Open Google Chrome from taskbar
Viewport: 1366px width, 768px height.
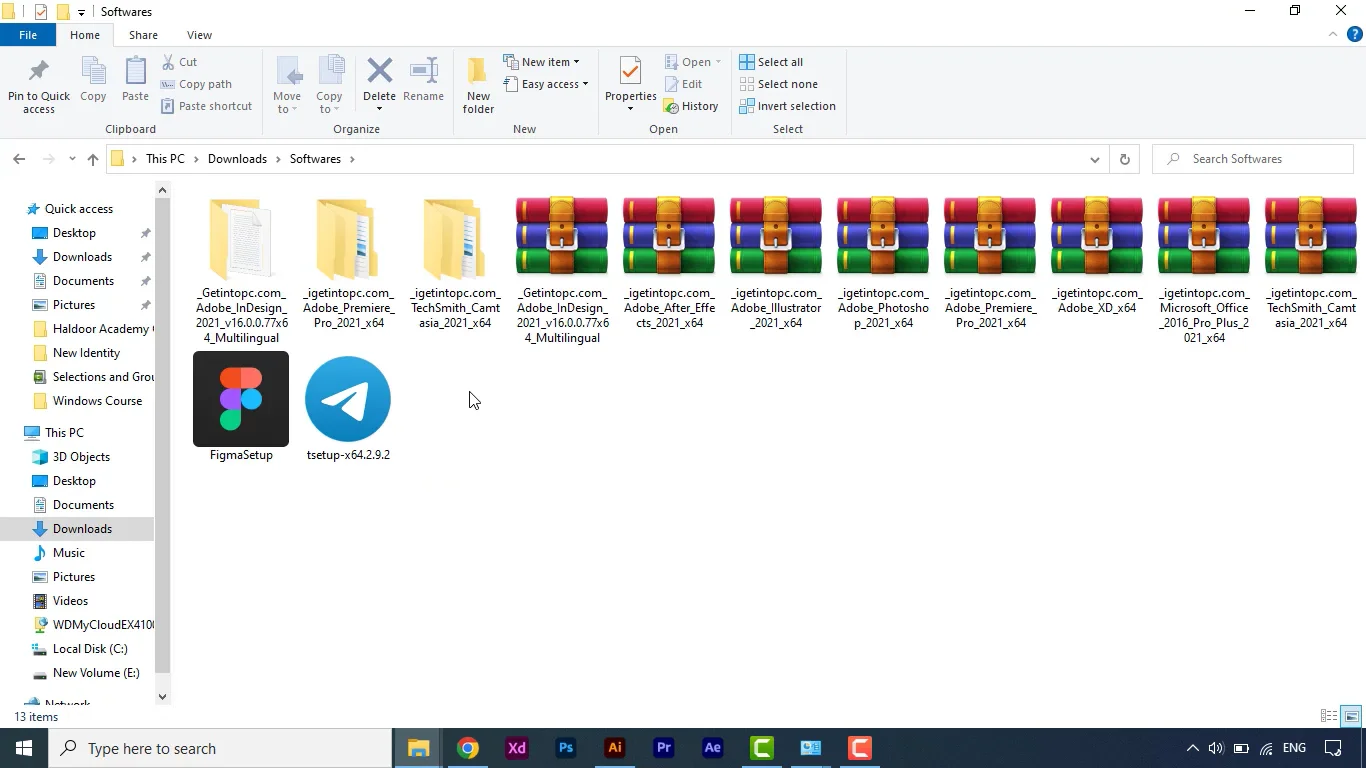click(x=468, y=748)
